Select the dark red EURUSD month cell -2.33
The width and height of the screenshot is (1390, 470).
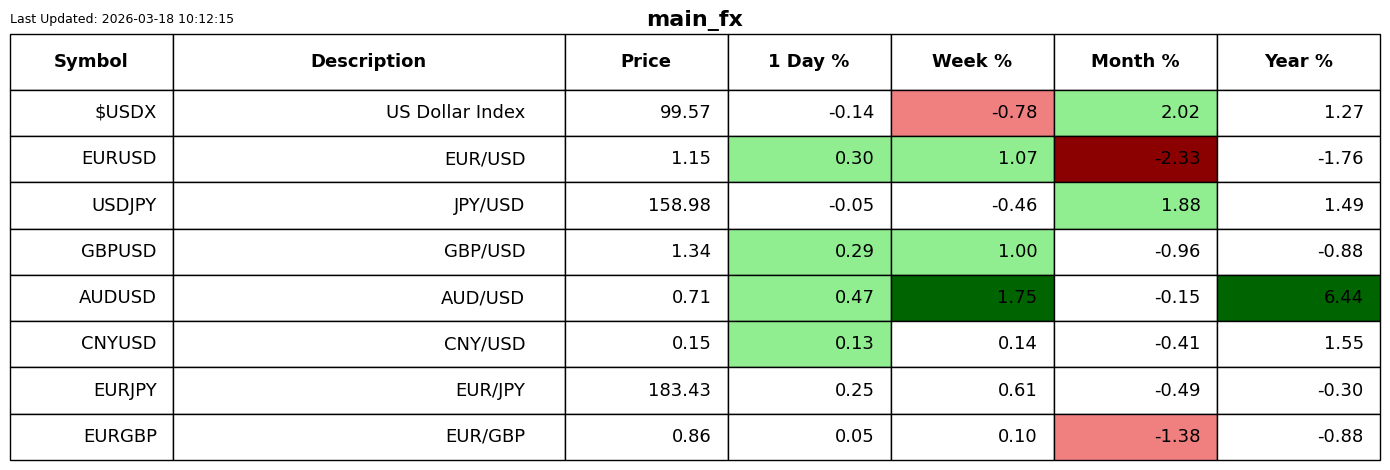pos(1135,159)
